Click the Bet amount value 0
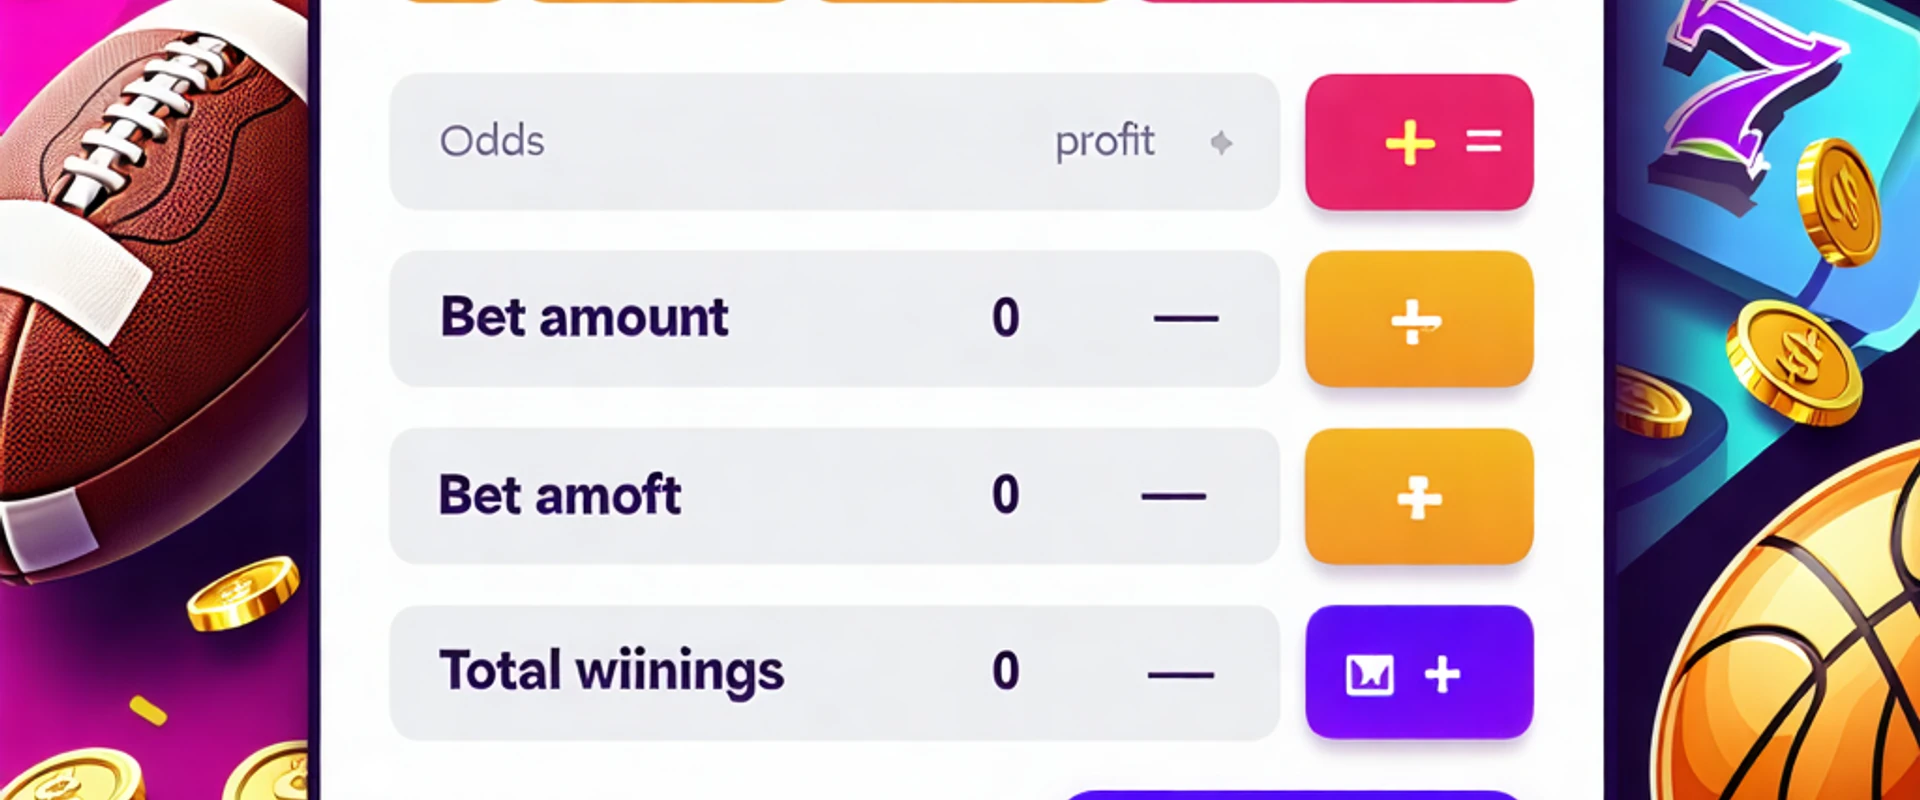 (1005, 319)
